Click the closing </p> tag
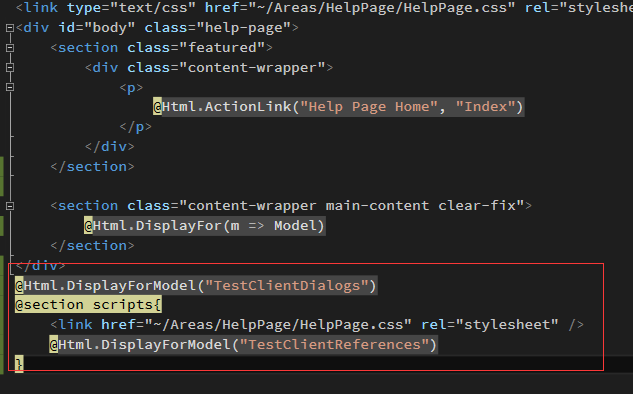633x394 pixels. pyautogui.click(x=136, y=127)
